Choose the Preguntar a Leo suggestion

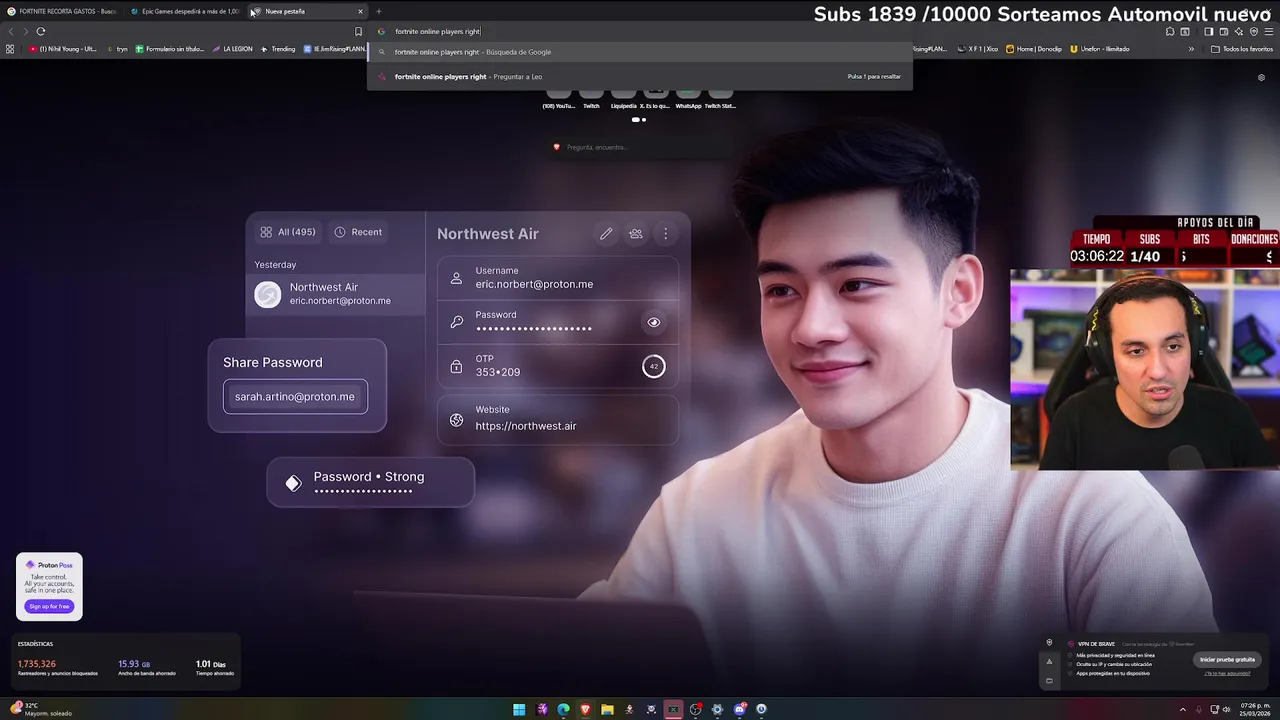tap(640, 76)
